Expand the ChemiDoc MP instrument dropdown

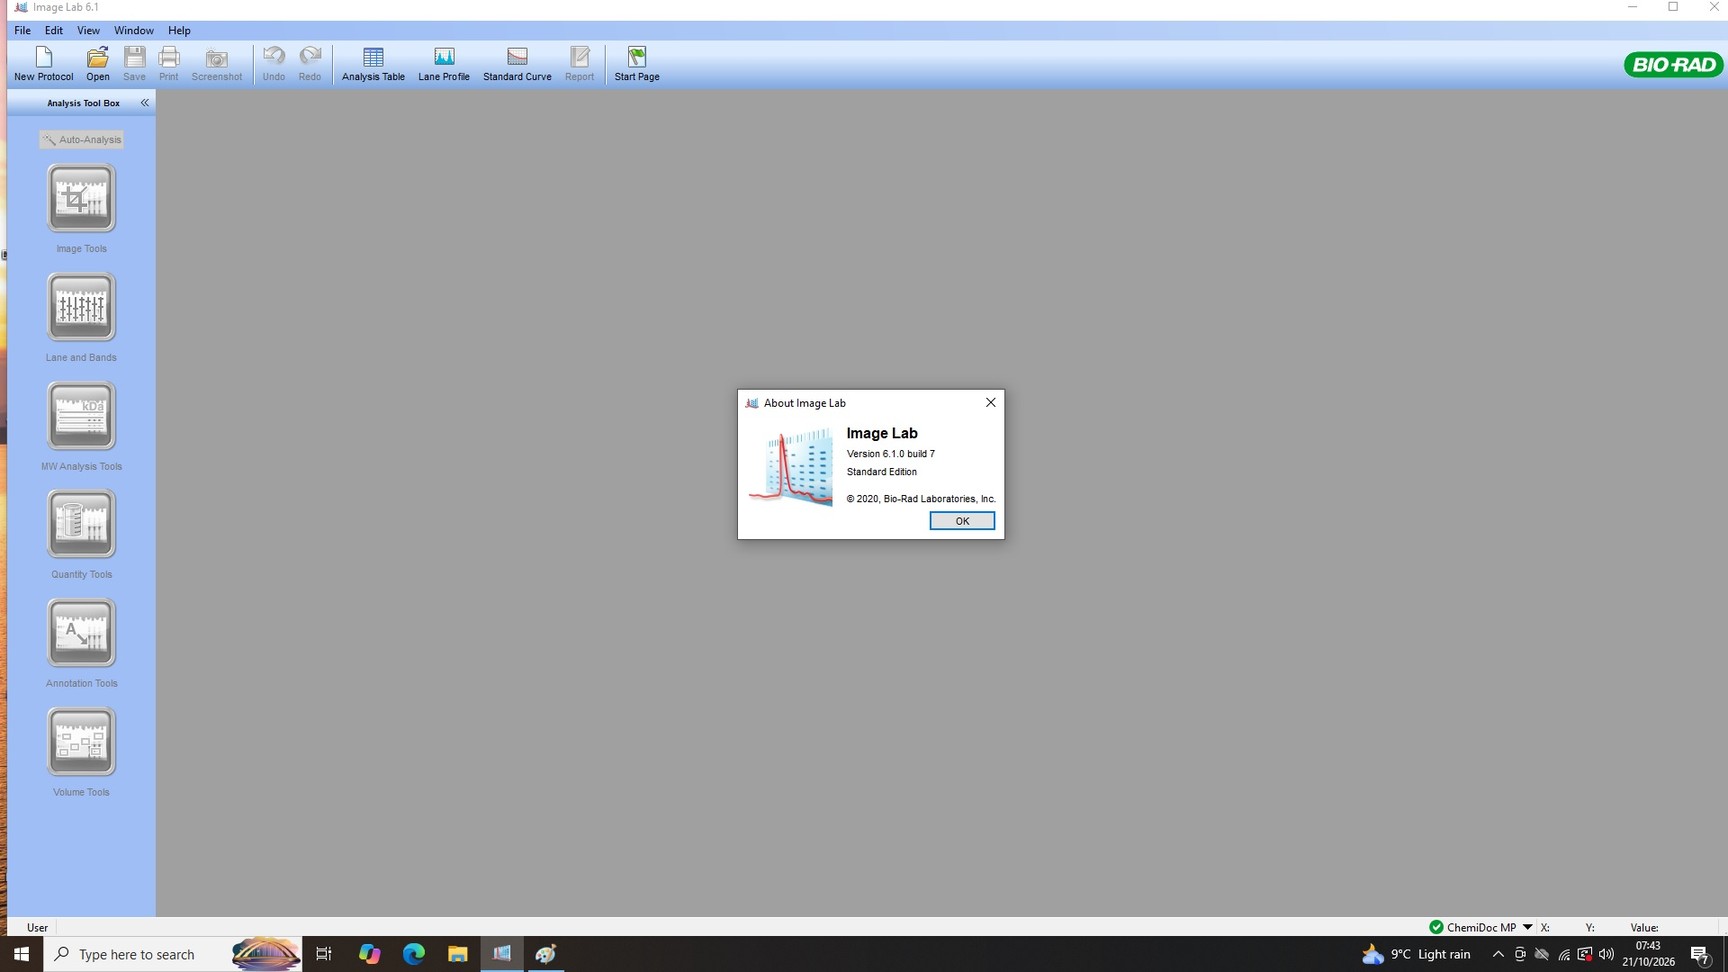pos(1527,927)
